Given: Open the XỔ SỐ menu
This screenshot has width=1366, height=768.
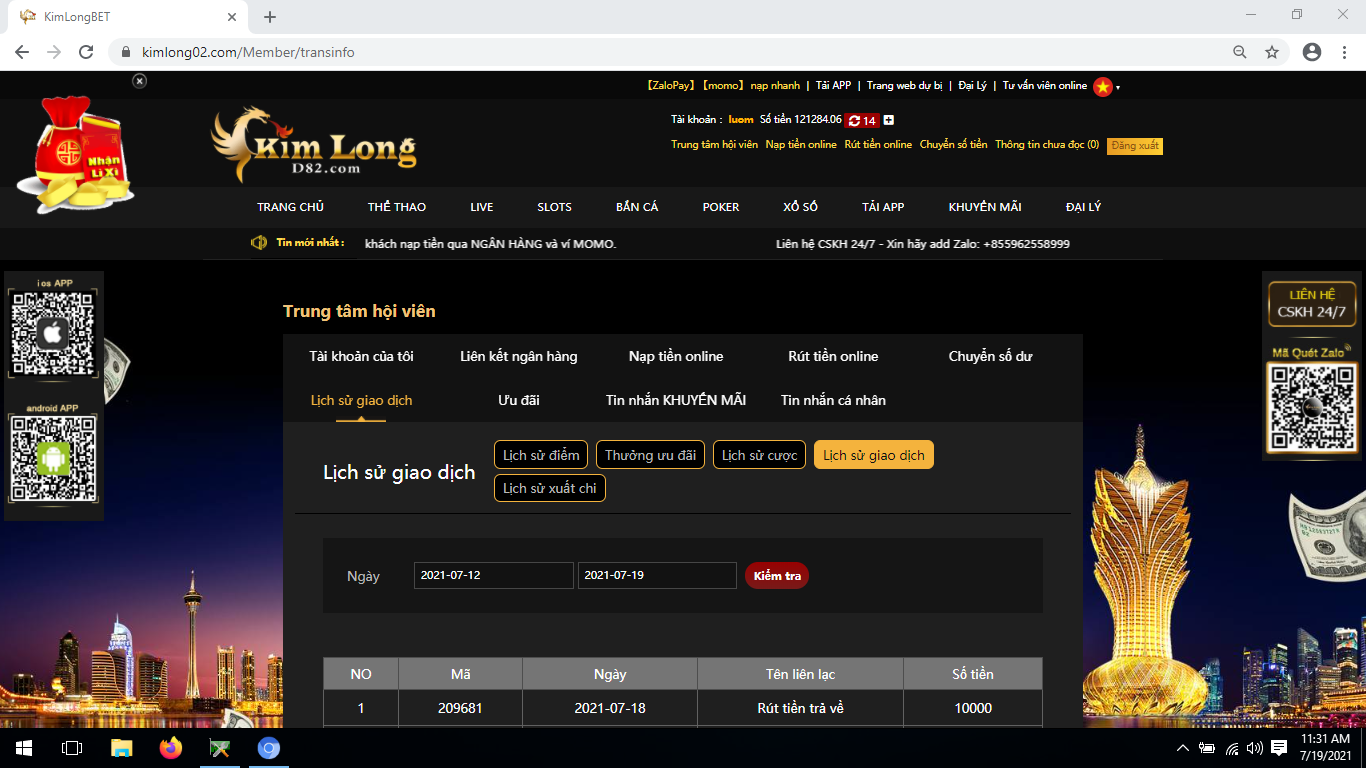Looking at the screenshot, I should tap(798, 207).
